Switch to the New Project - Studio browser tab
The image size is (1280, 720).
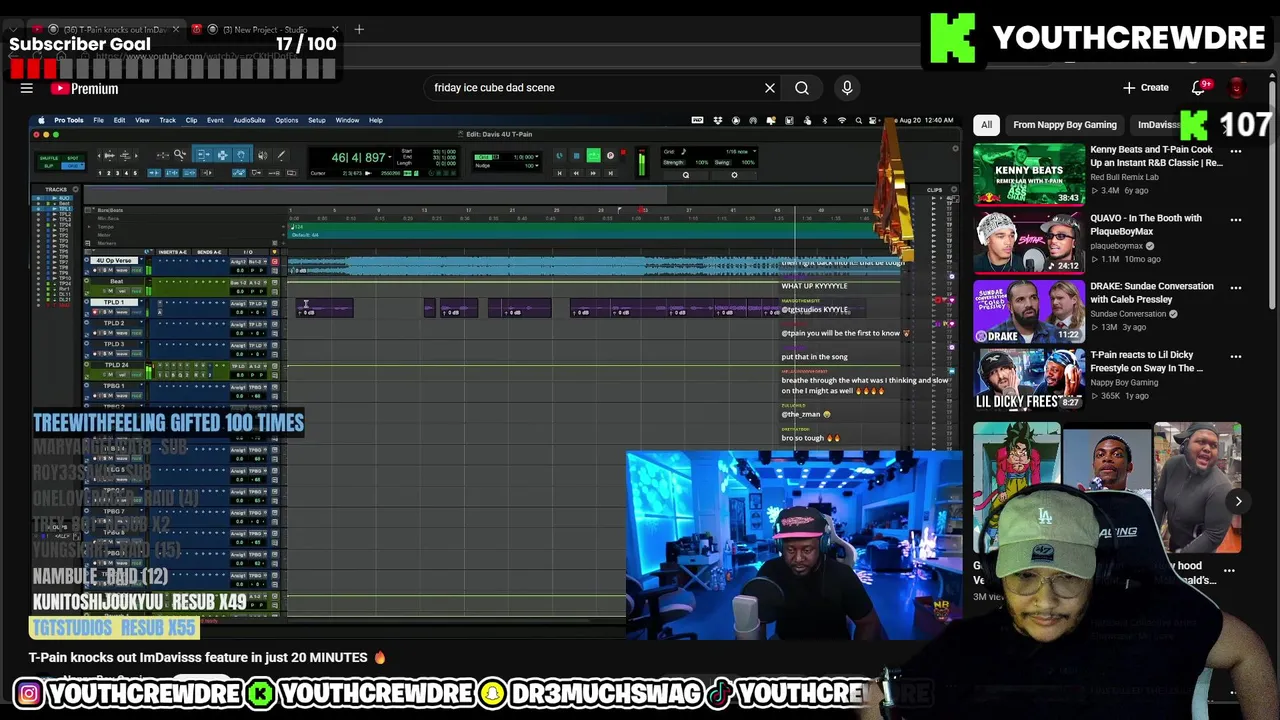click(264, 30)
